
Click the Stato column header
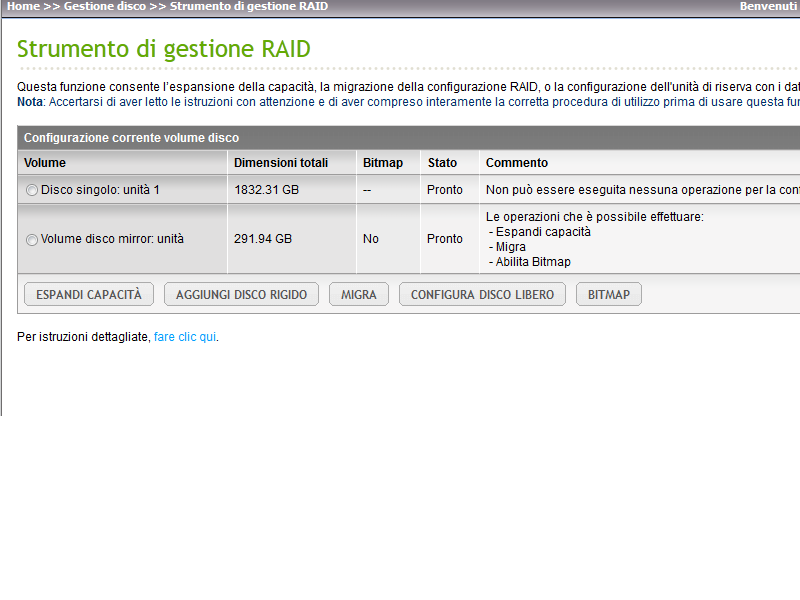[442, 163]
